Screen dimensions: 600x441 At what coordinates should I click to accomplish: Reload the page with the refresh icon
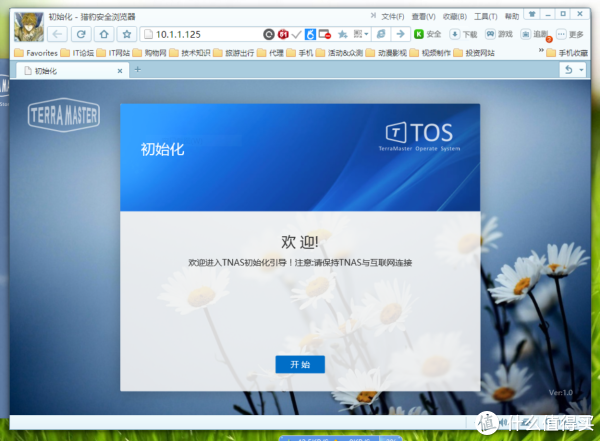[x=81, y=34]
